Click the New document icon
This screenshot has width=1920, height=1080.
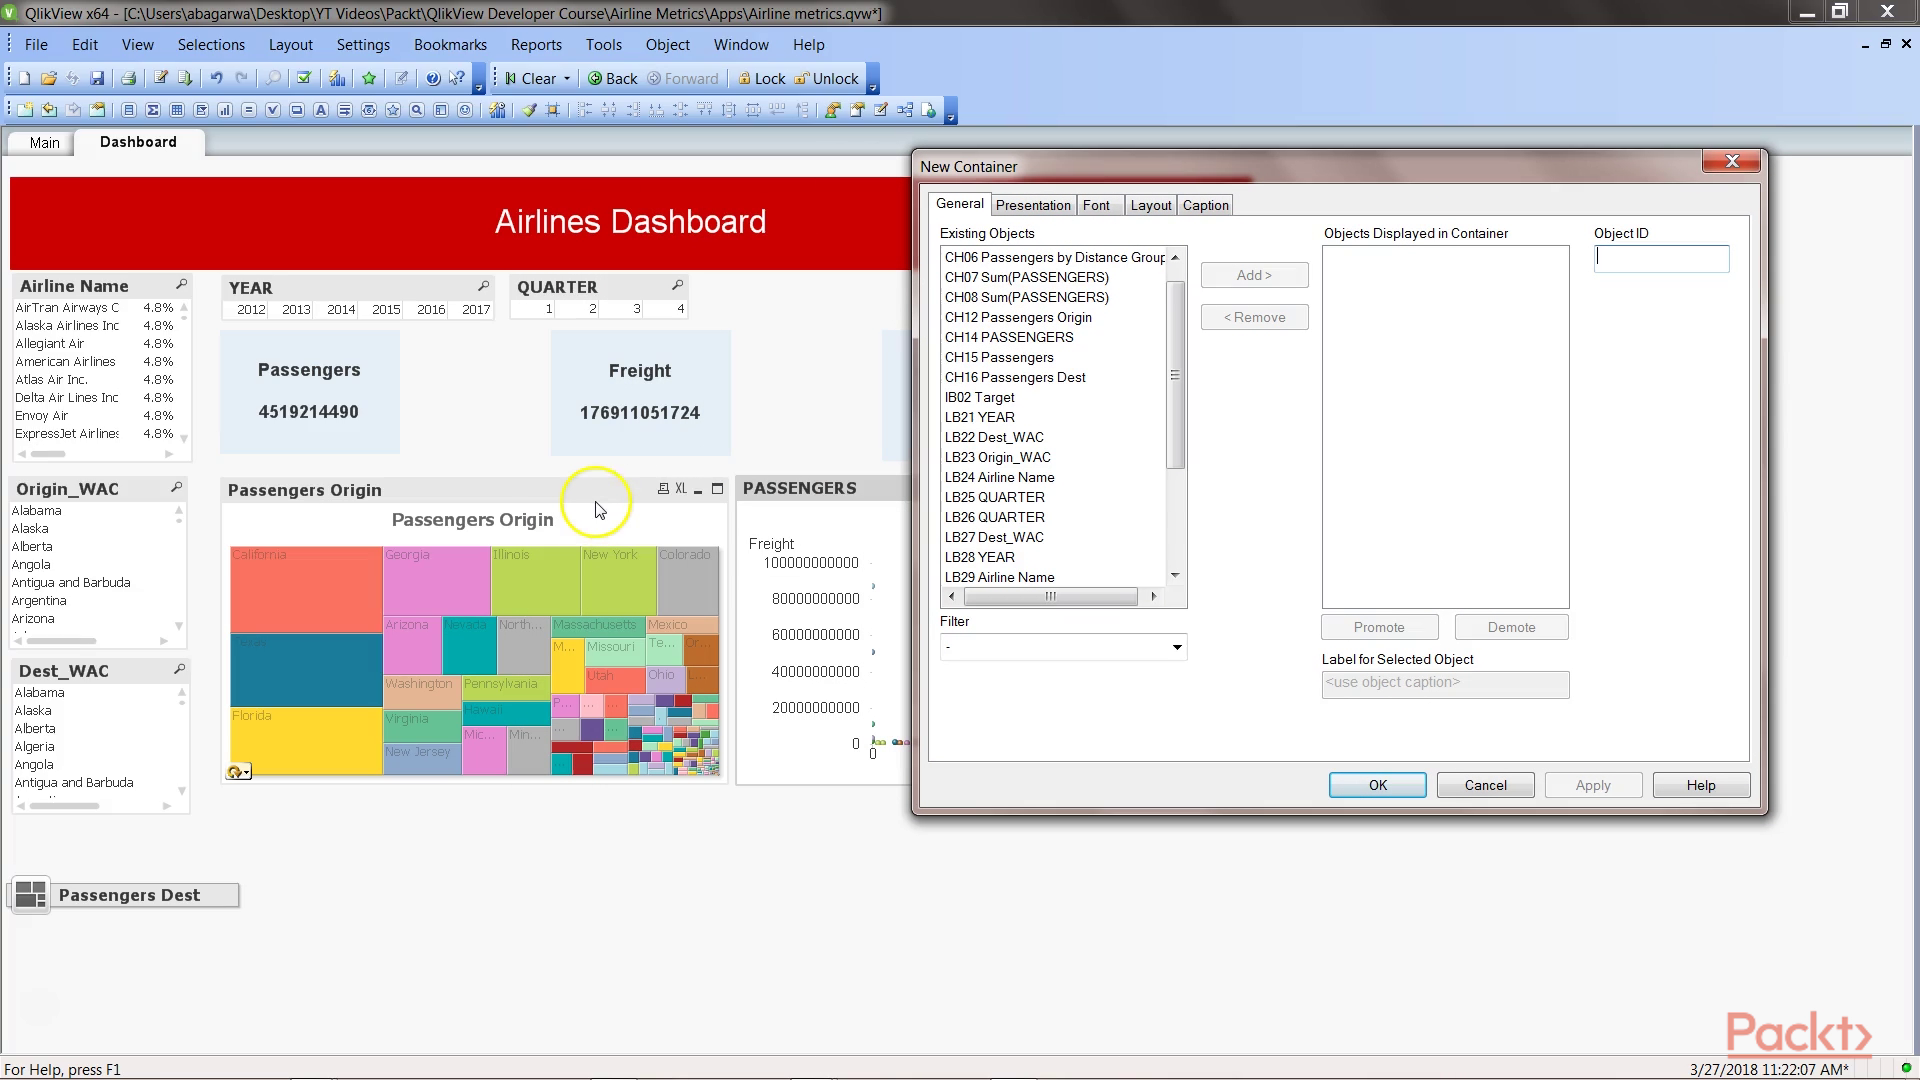(x=25, y=78)
